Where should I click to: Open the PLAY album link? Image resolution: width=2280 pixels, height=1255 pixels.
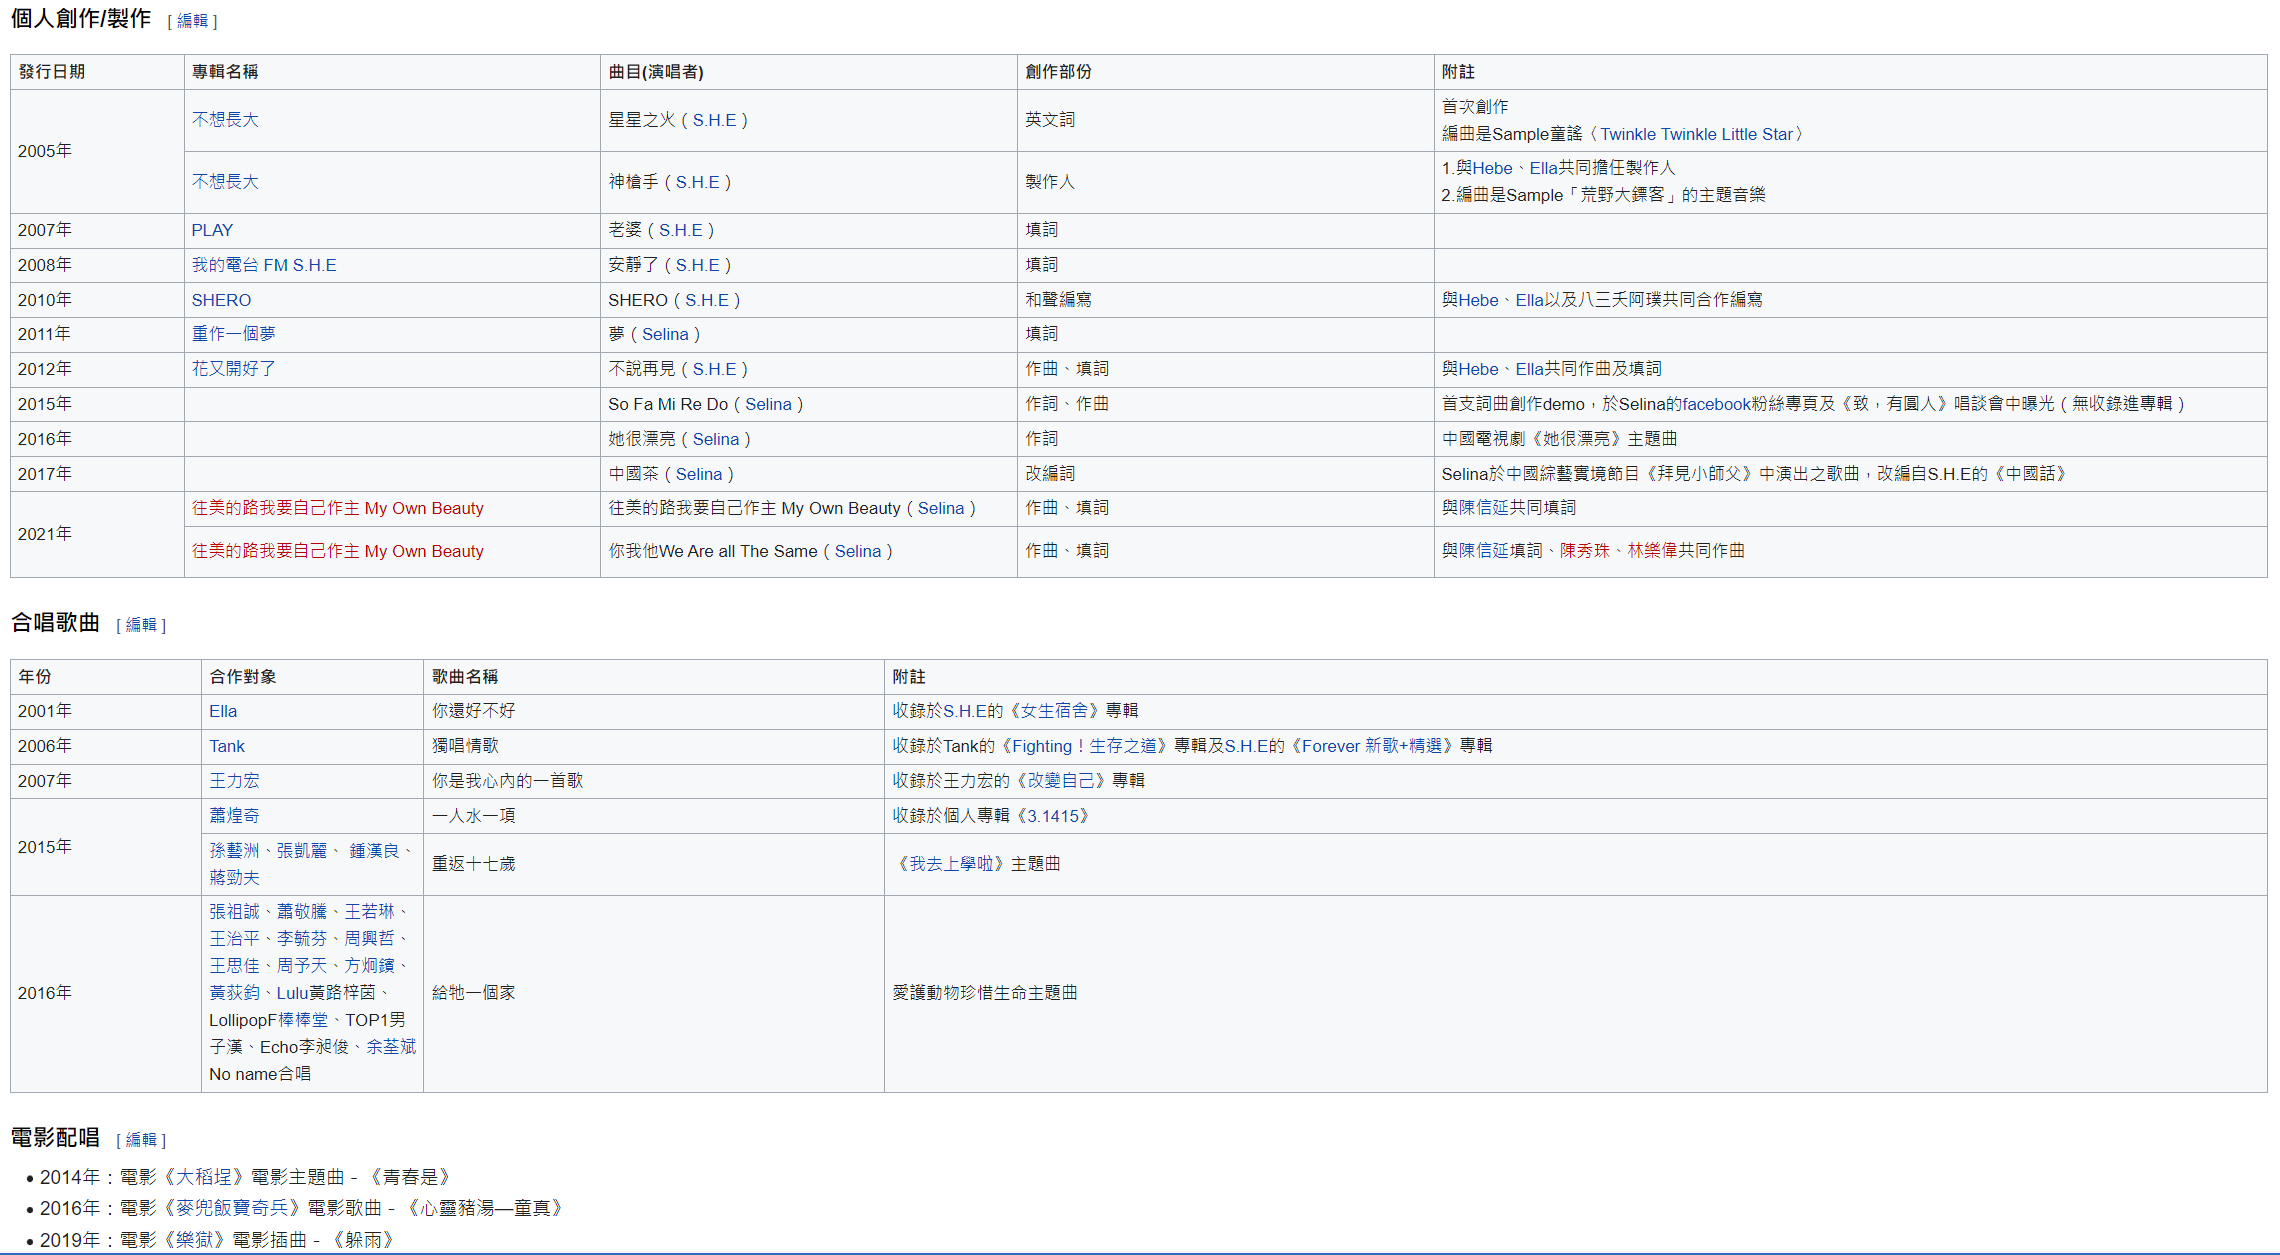pos(212,230)
